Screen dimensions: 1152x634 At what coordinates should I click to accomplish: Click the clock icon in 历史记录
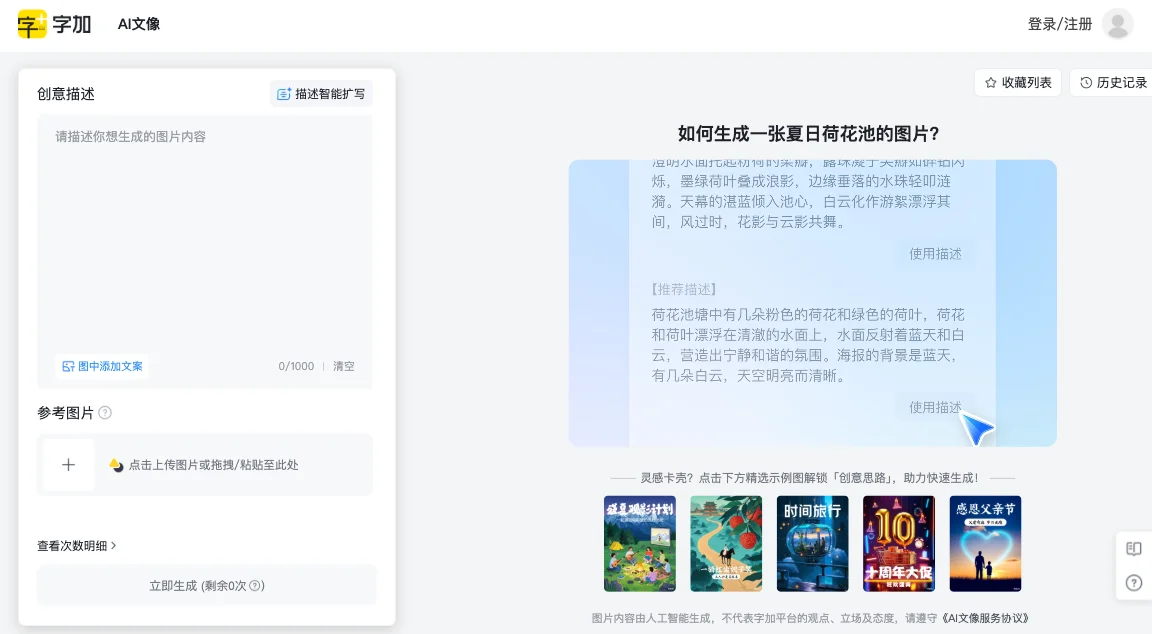1085,82
